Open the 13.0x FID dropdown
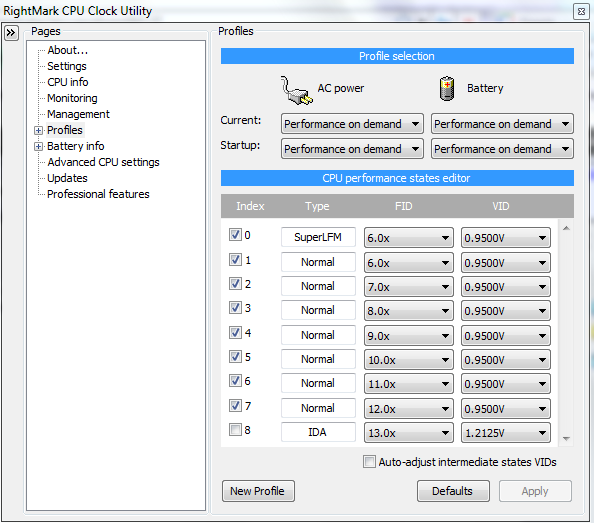Screen dimensions: 594x523 pos(409,433)
